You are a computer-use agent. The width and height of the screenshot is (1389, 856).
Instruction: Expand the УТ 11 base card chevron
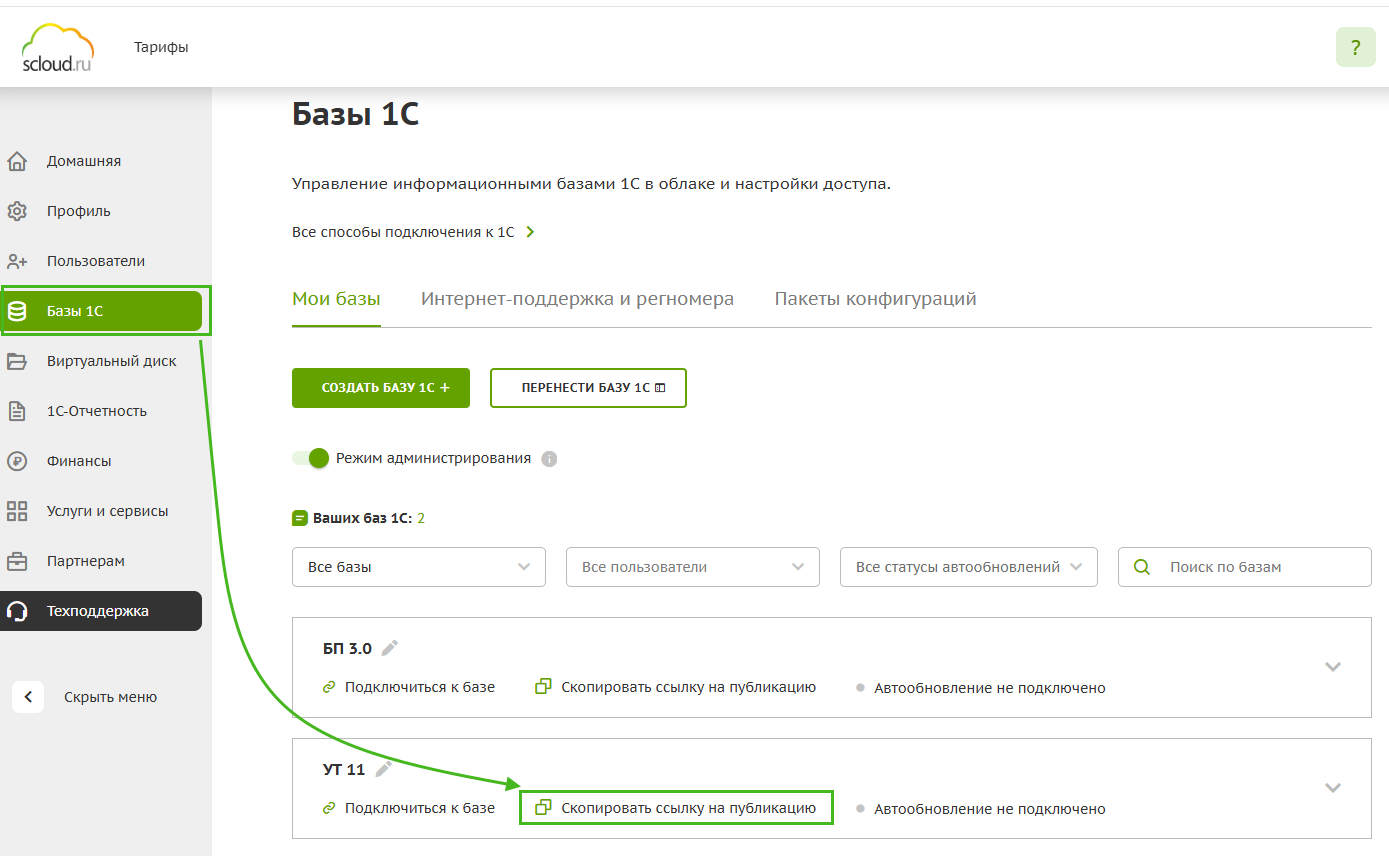(x=1333, y=787)
